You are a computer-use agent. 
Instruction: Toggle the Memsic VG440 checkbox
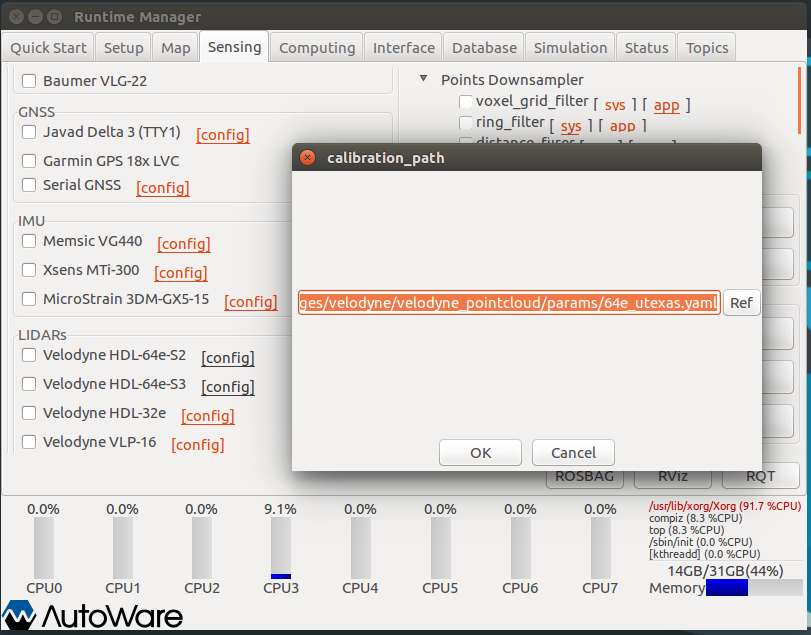[x=29, y=241]
